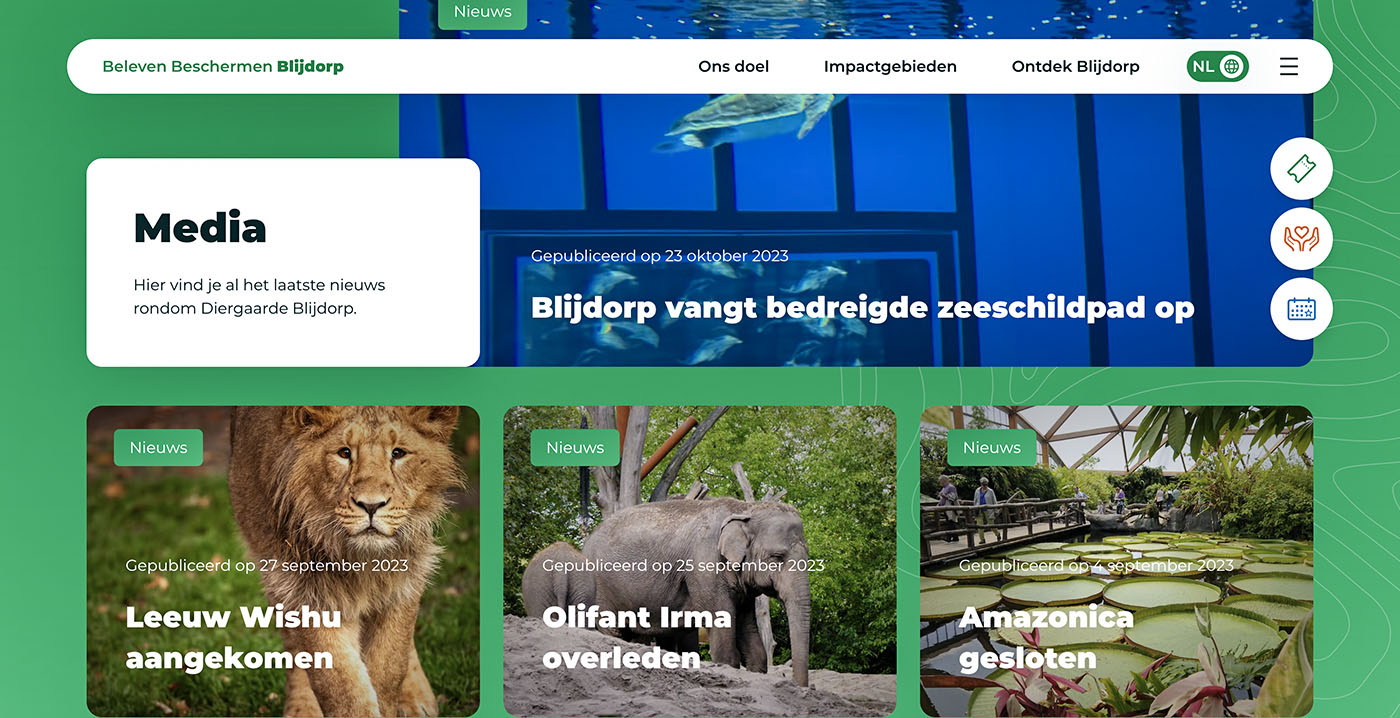Click the Nieuws tag on lion card
This screenshot has width=1400, height=718.
[158, 448]
